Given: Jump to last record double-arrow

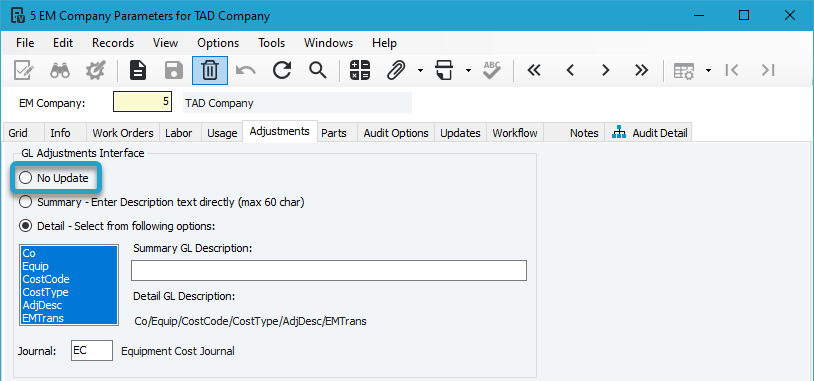Looking at the screenshot, I should click(x=642, y=71).
